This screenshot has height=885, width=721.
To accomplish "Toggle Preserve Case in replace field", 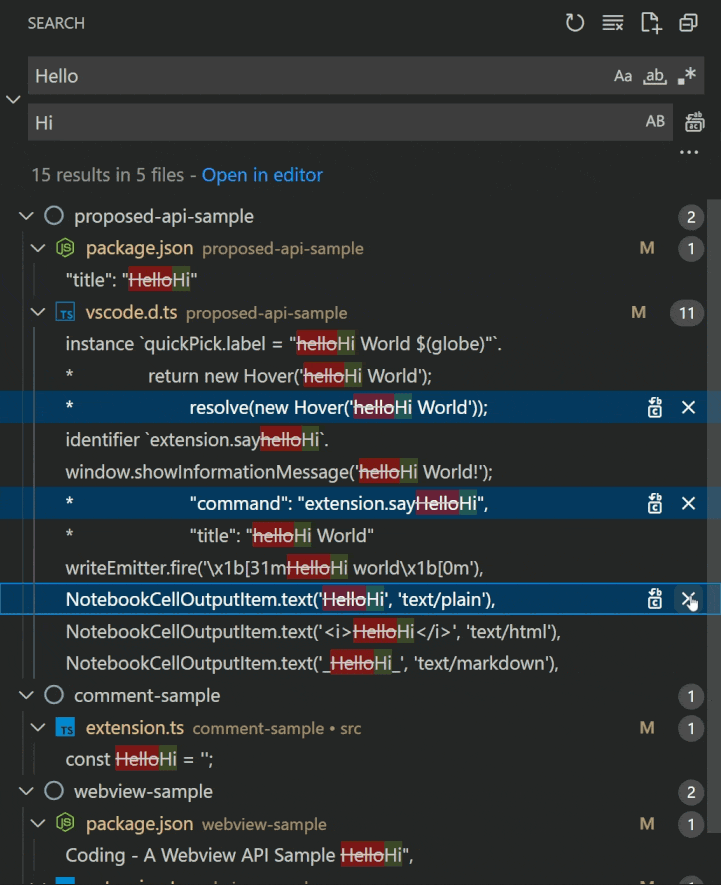I will point(655,122).
